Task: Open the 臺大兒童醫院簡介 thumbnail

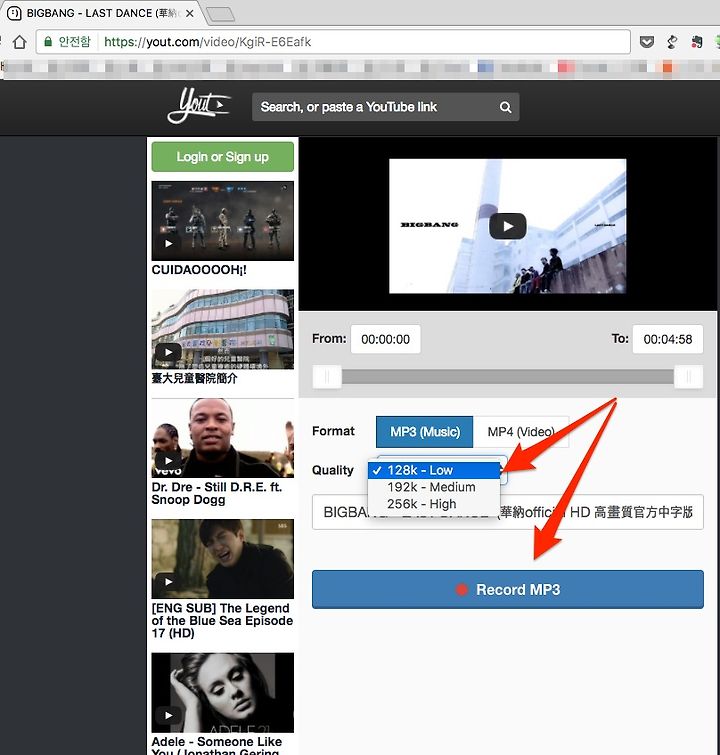Action: 223,329
